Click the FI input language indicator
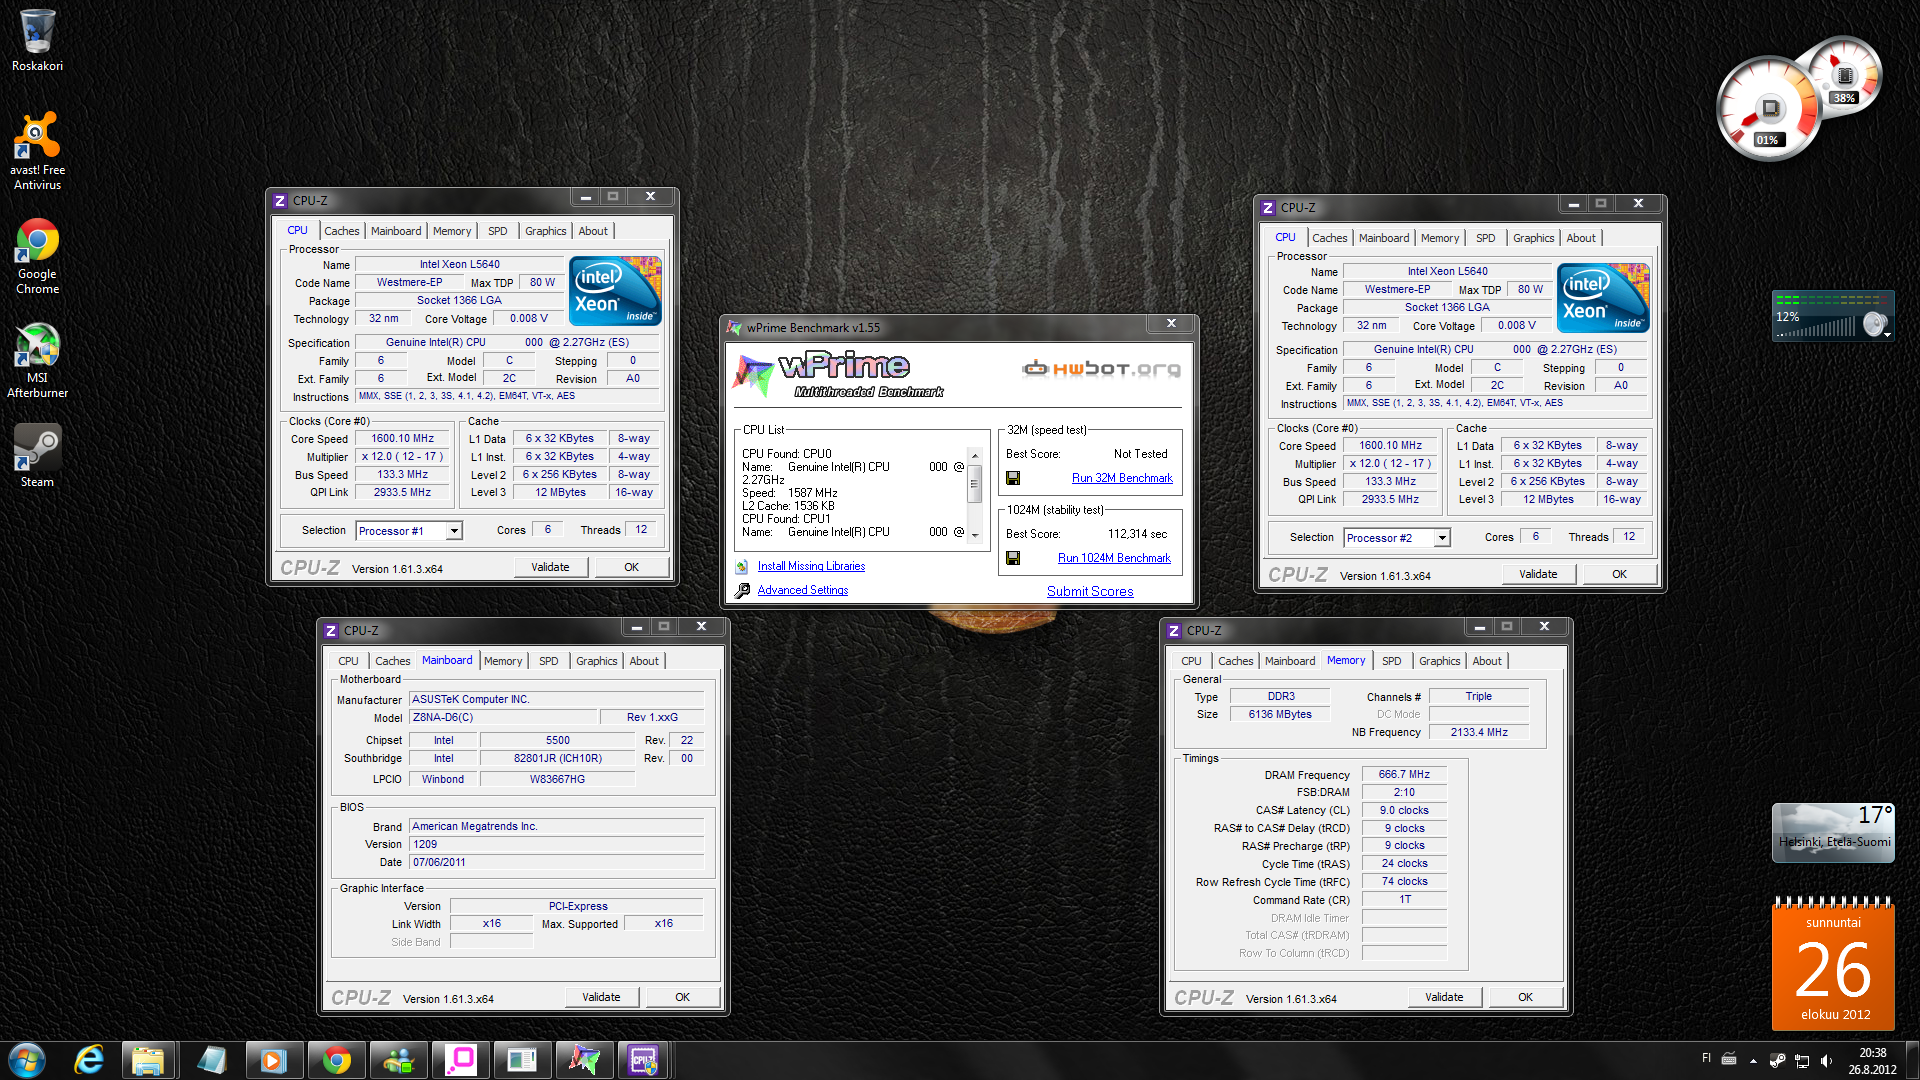 1706,1058
